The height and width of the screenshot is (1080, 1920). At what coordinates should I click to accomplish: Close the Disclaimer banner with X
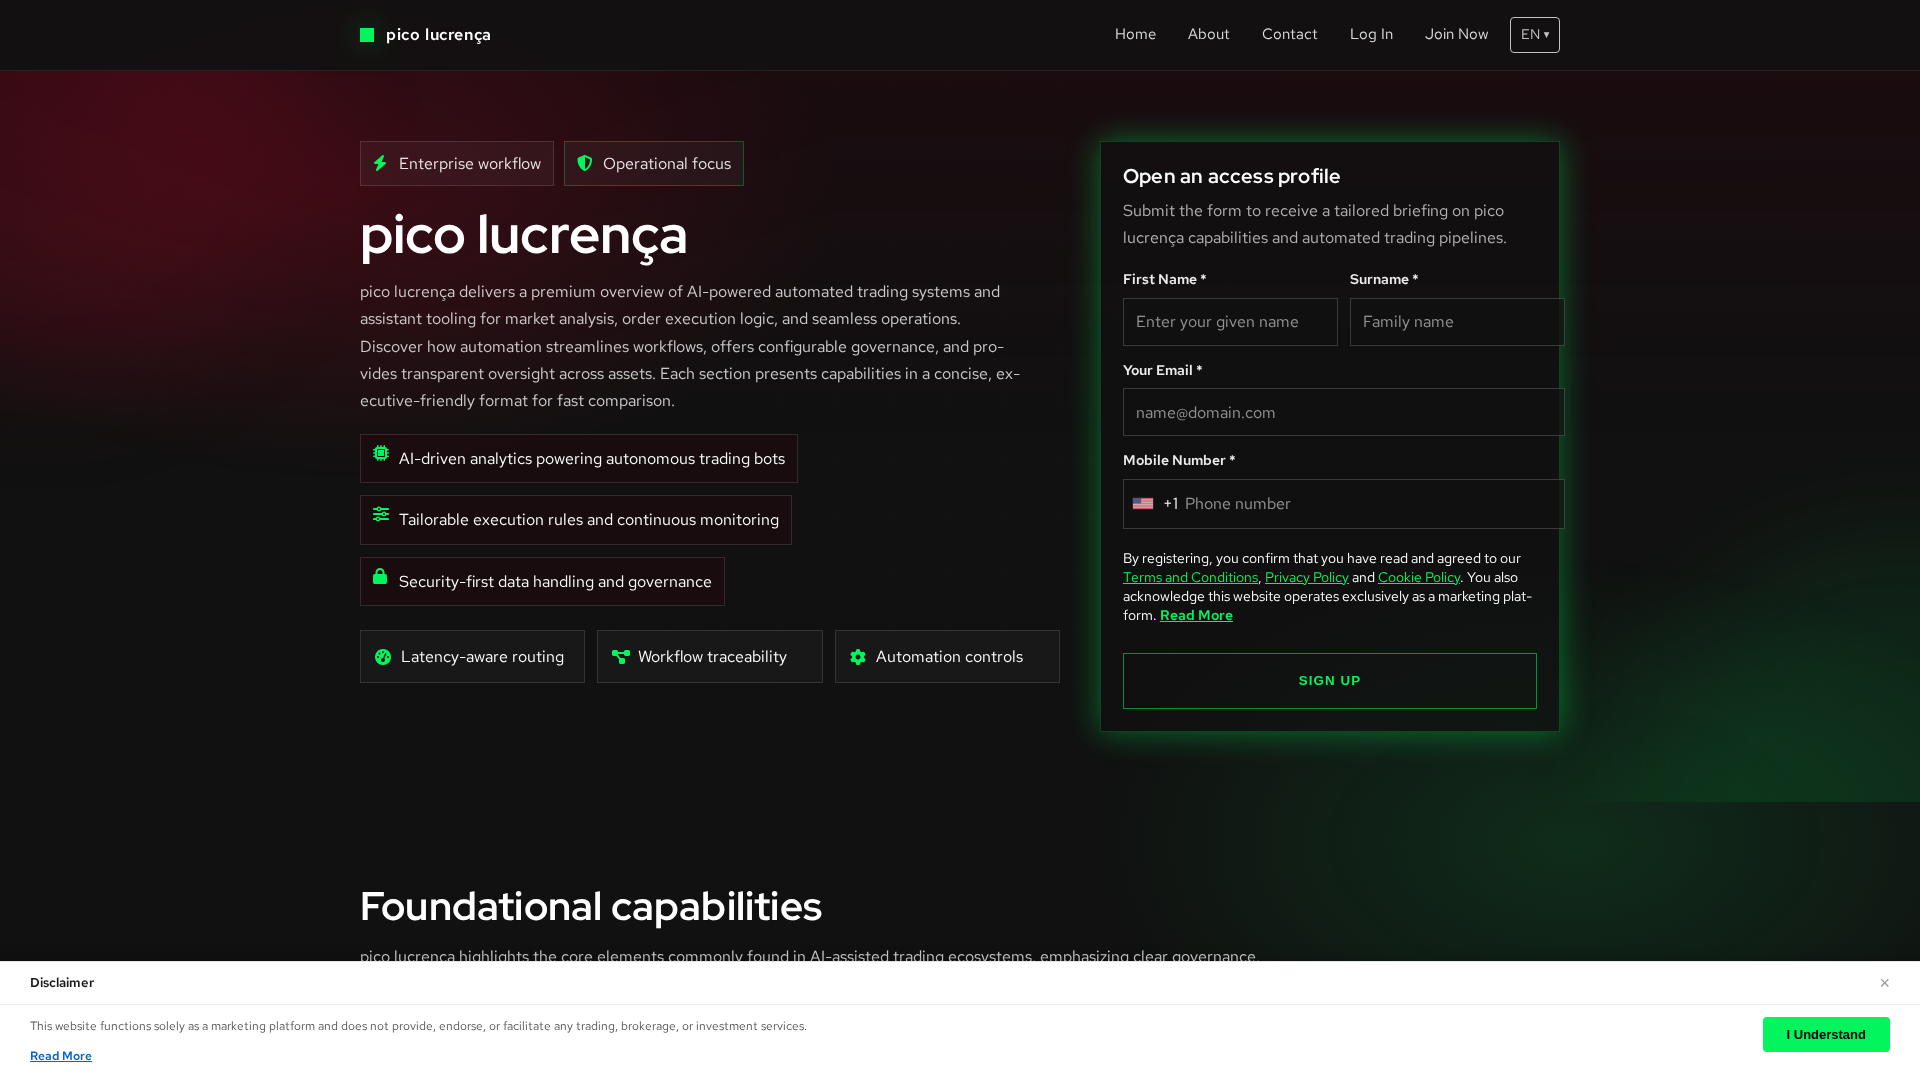coord(1884,983)
